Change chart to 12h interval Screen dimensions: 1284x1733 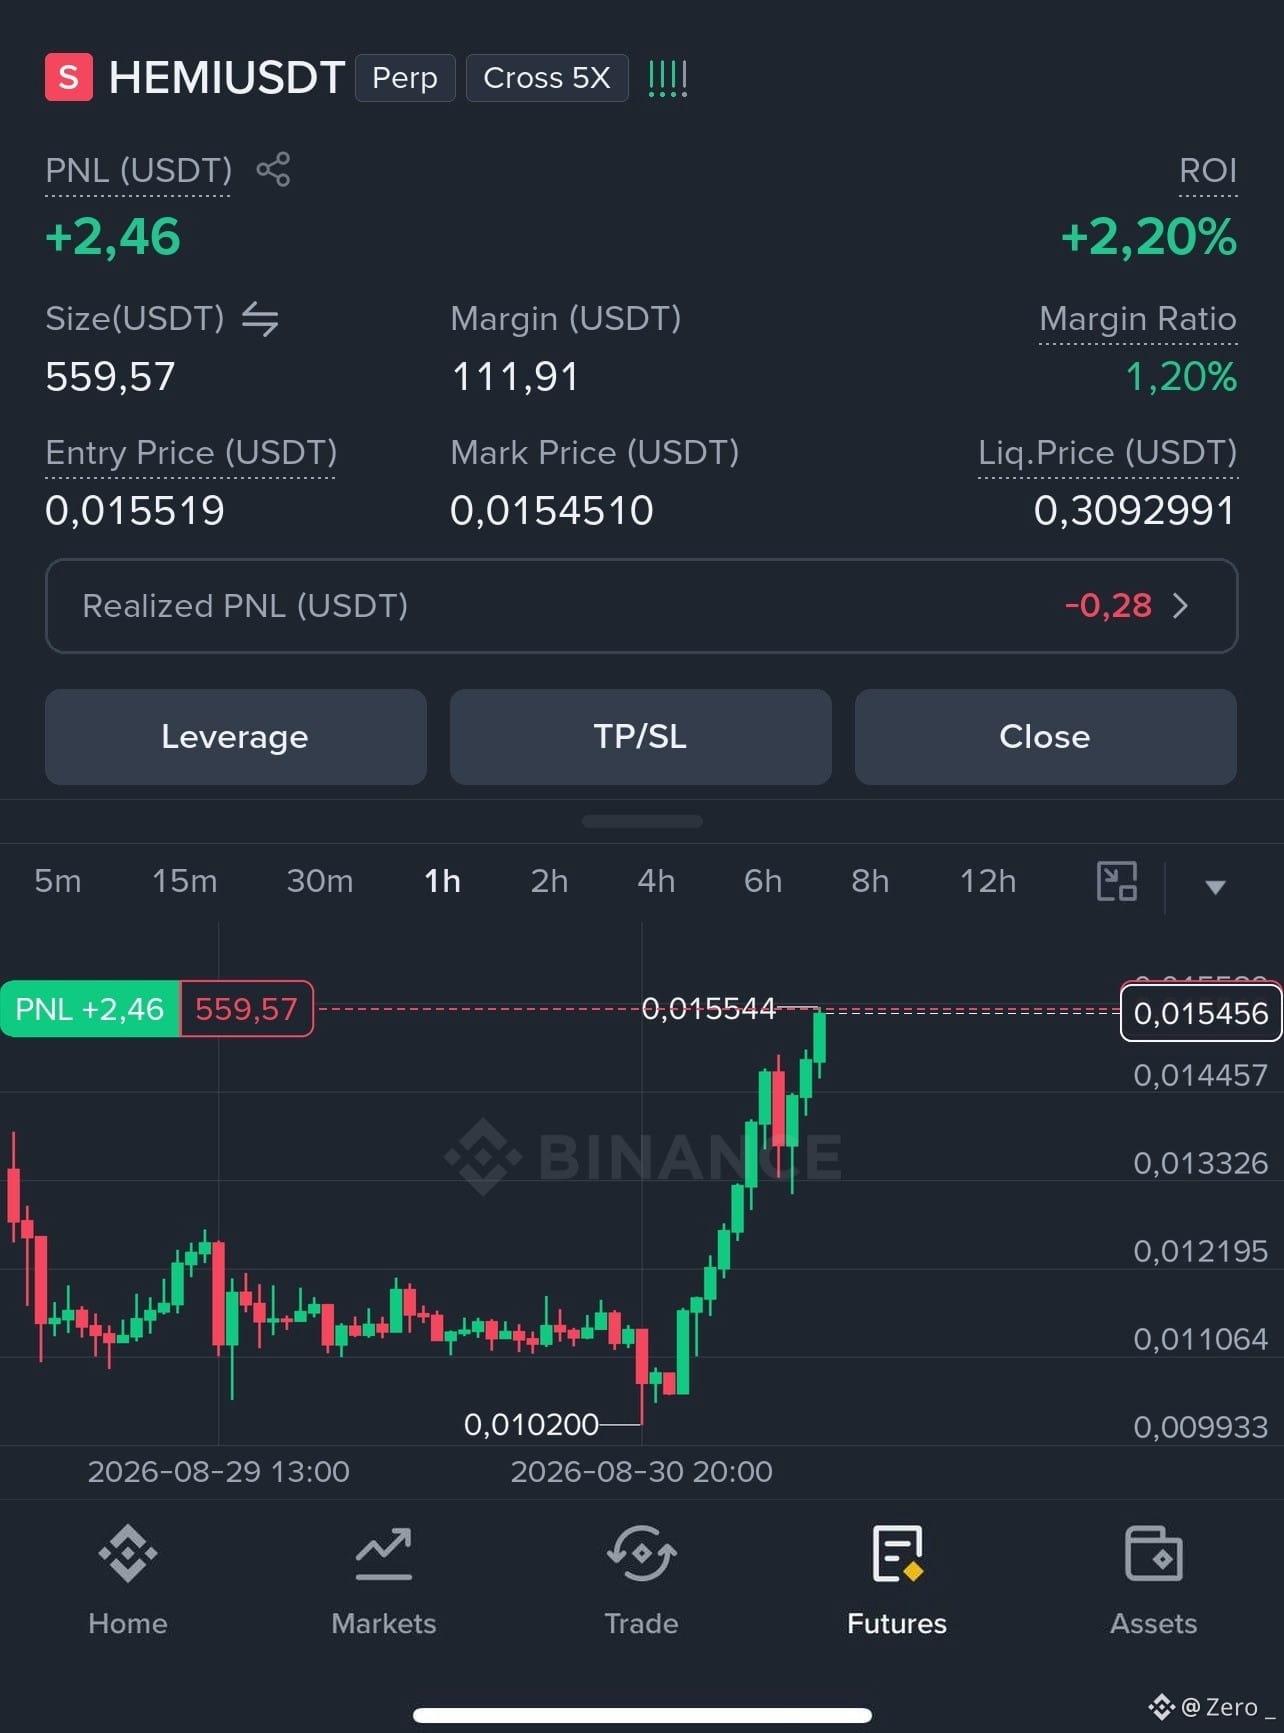pyautogui.click(x=988, y=881)
